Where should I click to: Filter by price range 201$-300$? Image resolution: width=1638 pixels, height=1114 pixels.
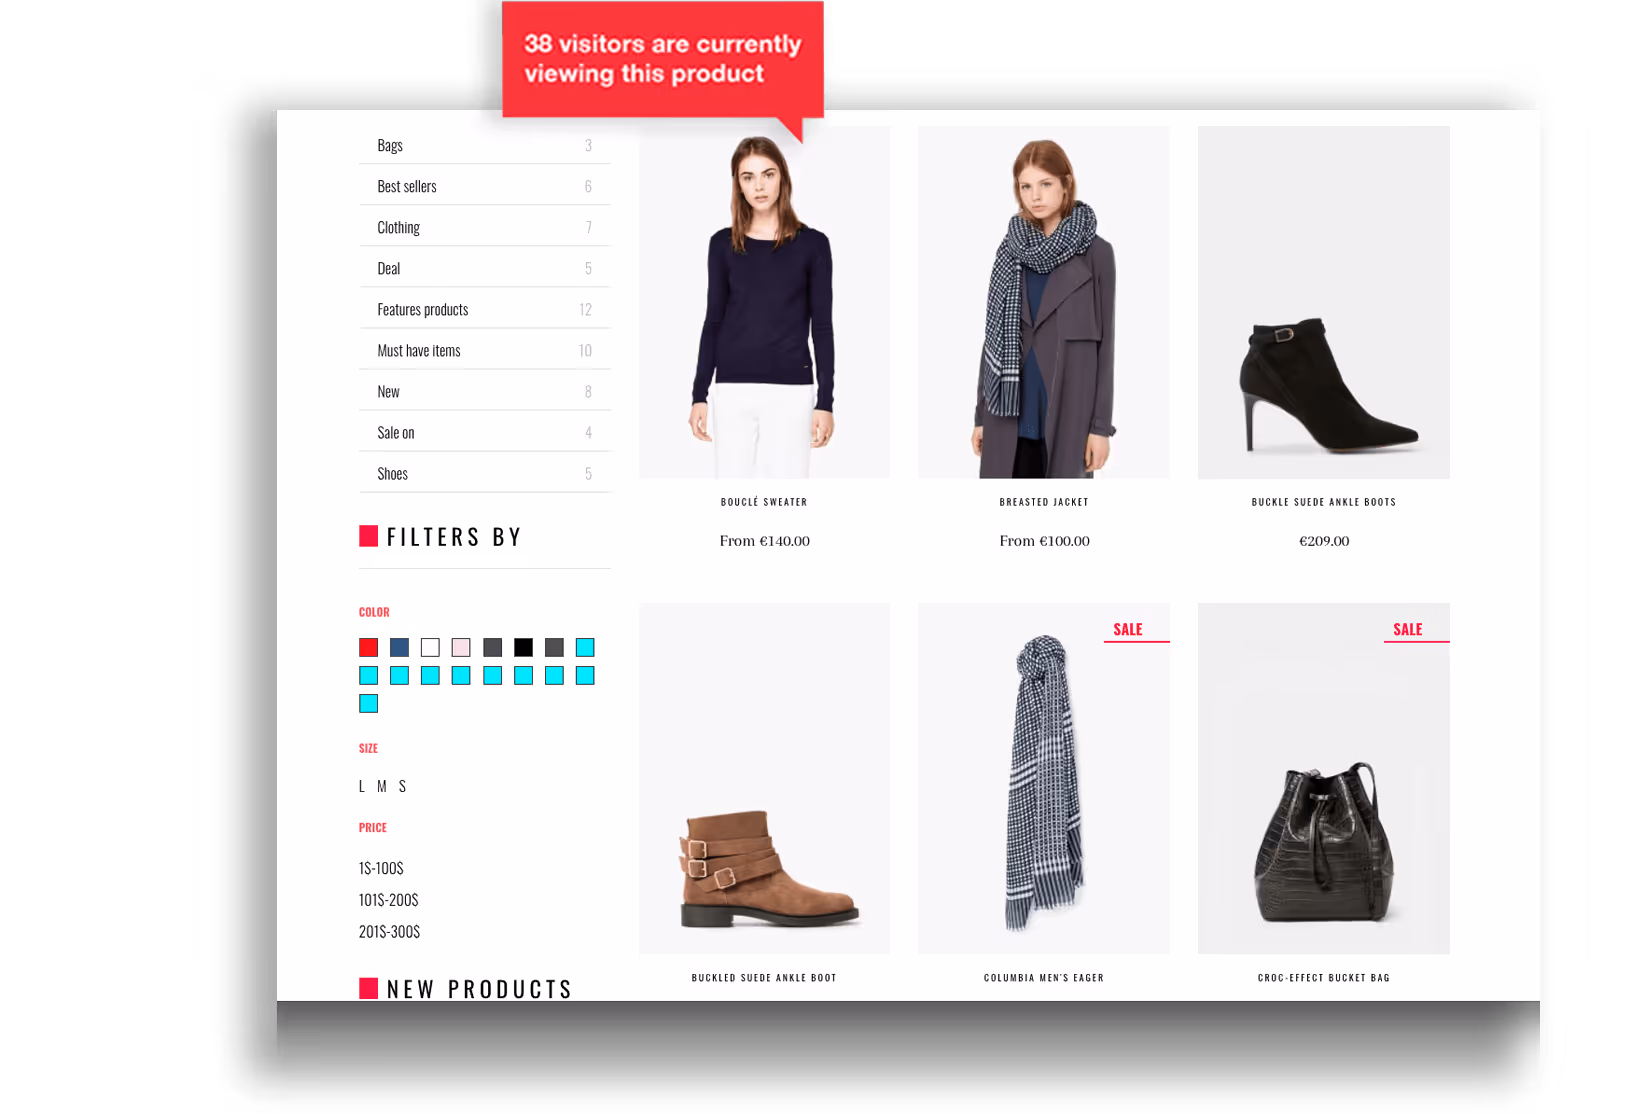[x=389, y=931]
